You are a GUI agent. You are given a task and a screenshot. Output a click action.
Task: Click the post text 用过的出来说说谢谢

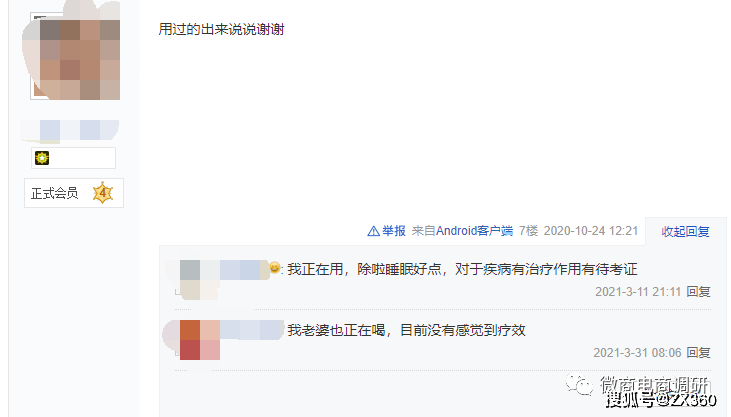coord(221,29)
